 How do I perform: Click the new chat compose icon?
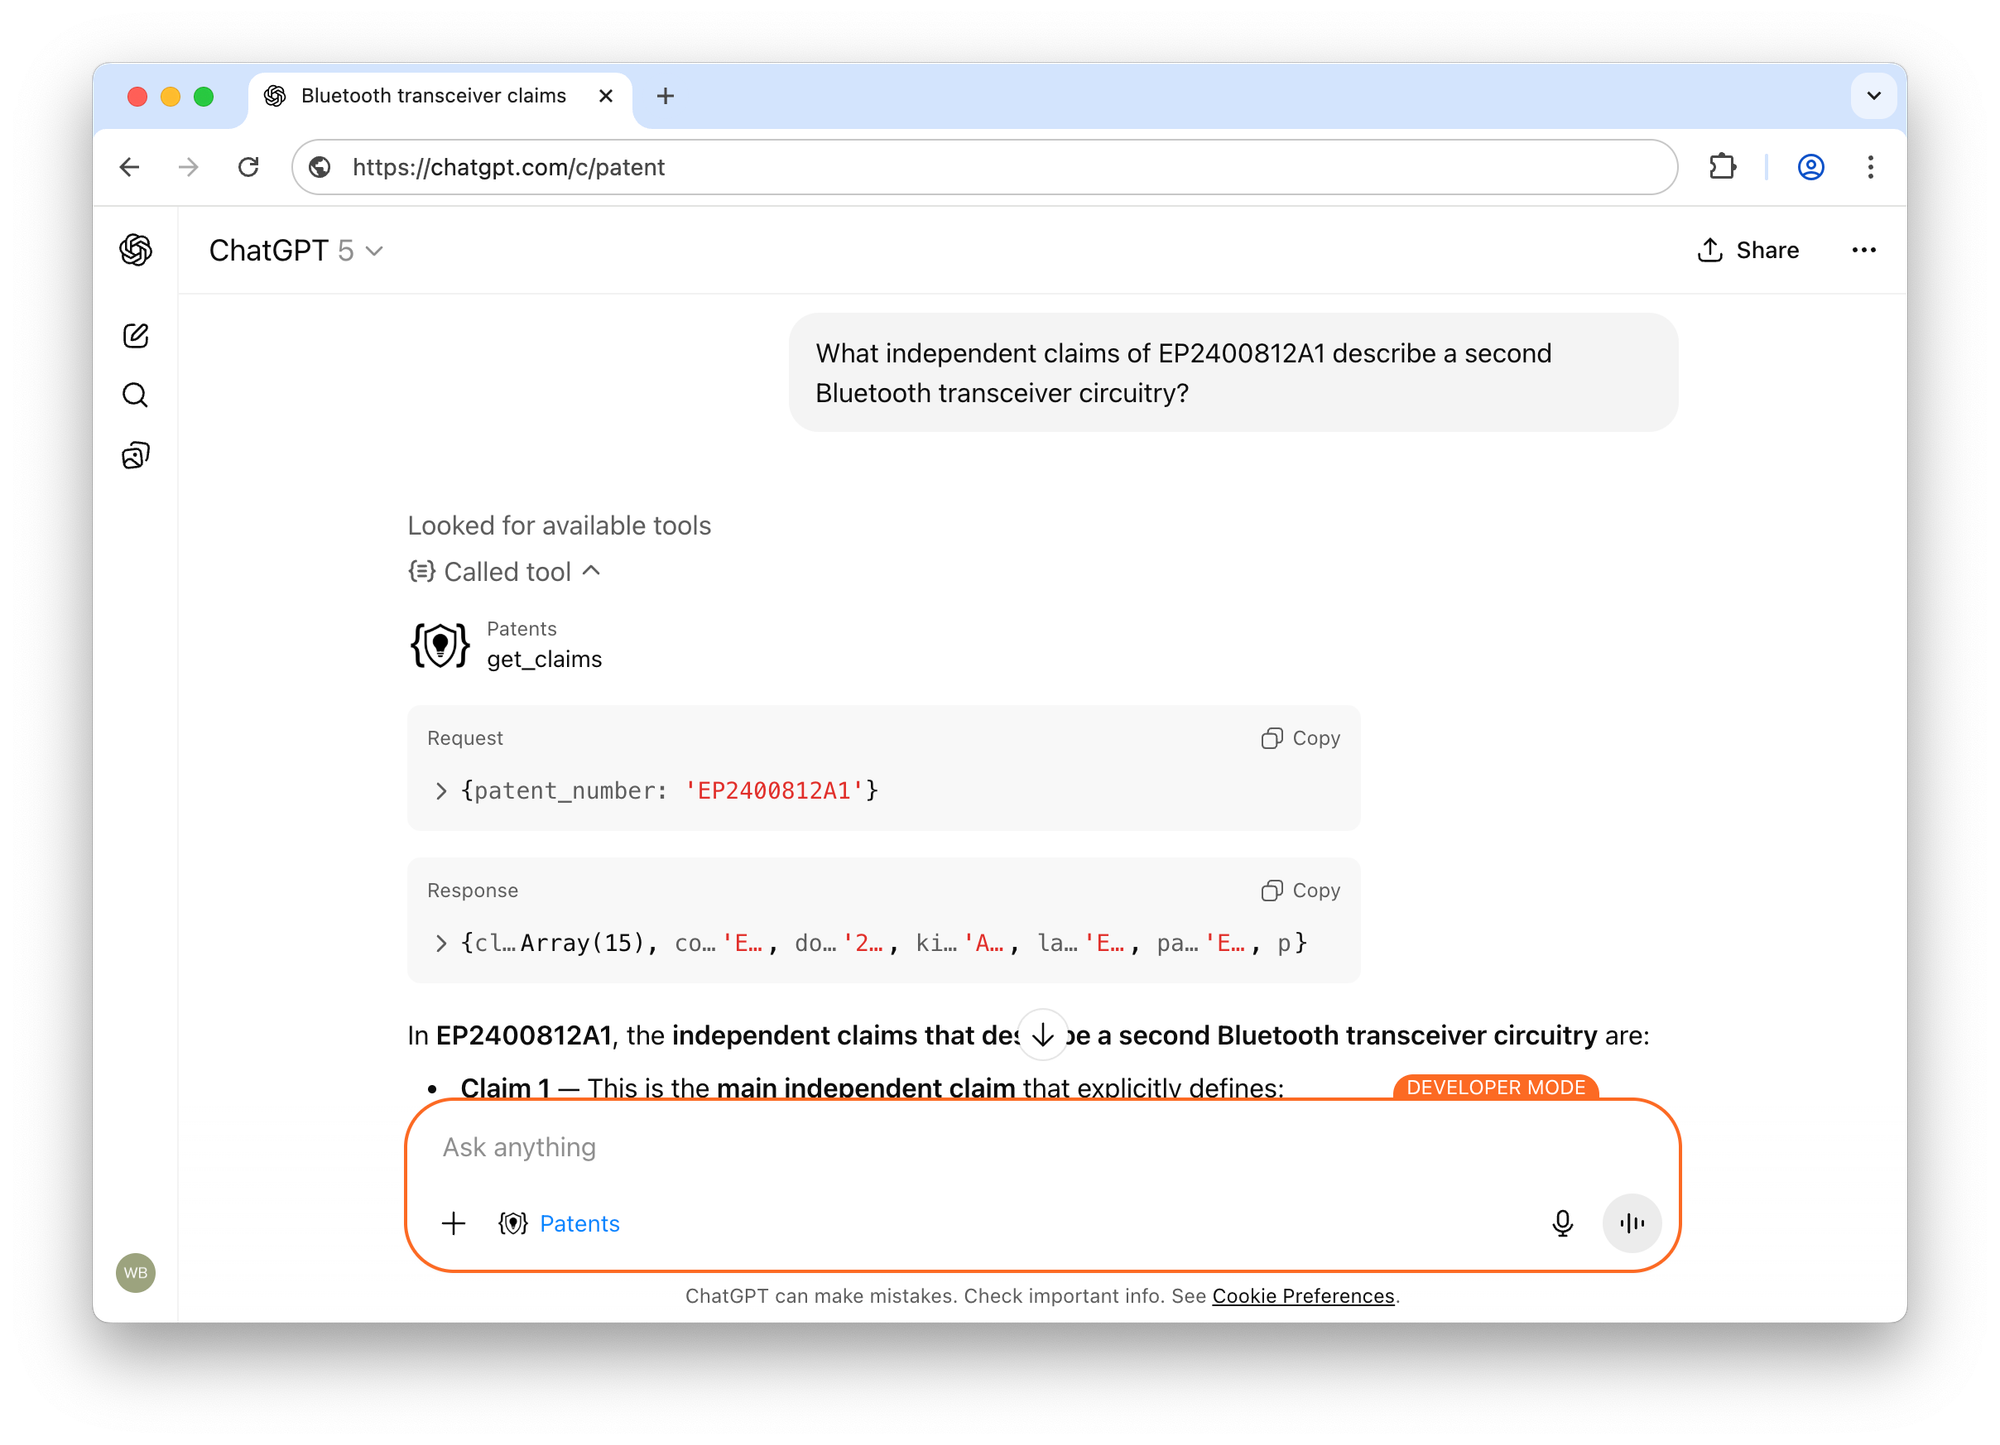pos(136,336)
